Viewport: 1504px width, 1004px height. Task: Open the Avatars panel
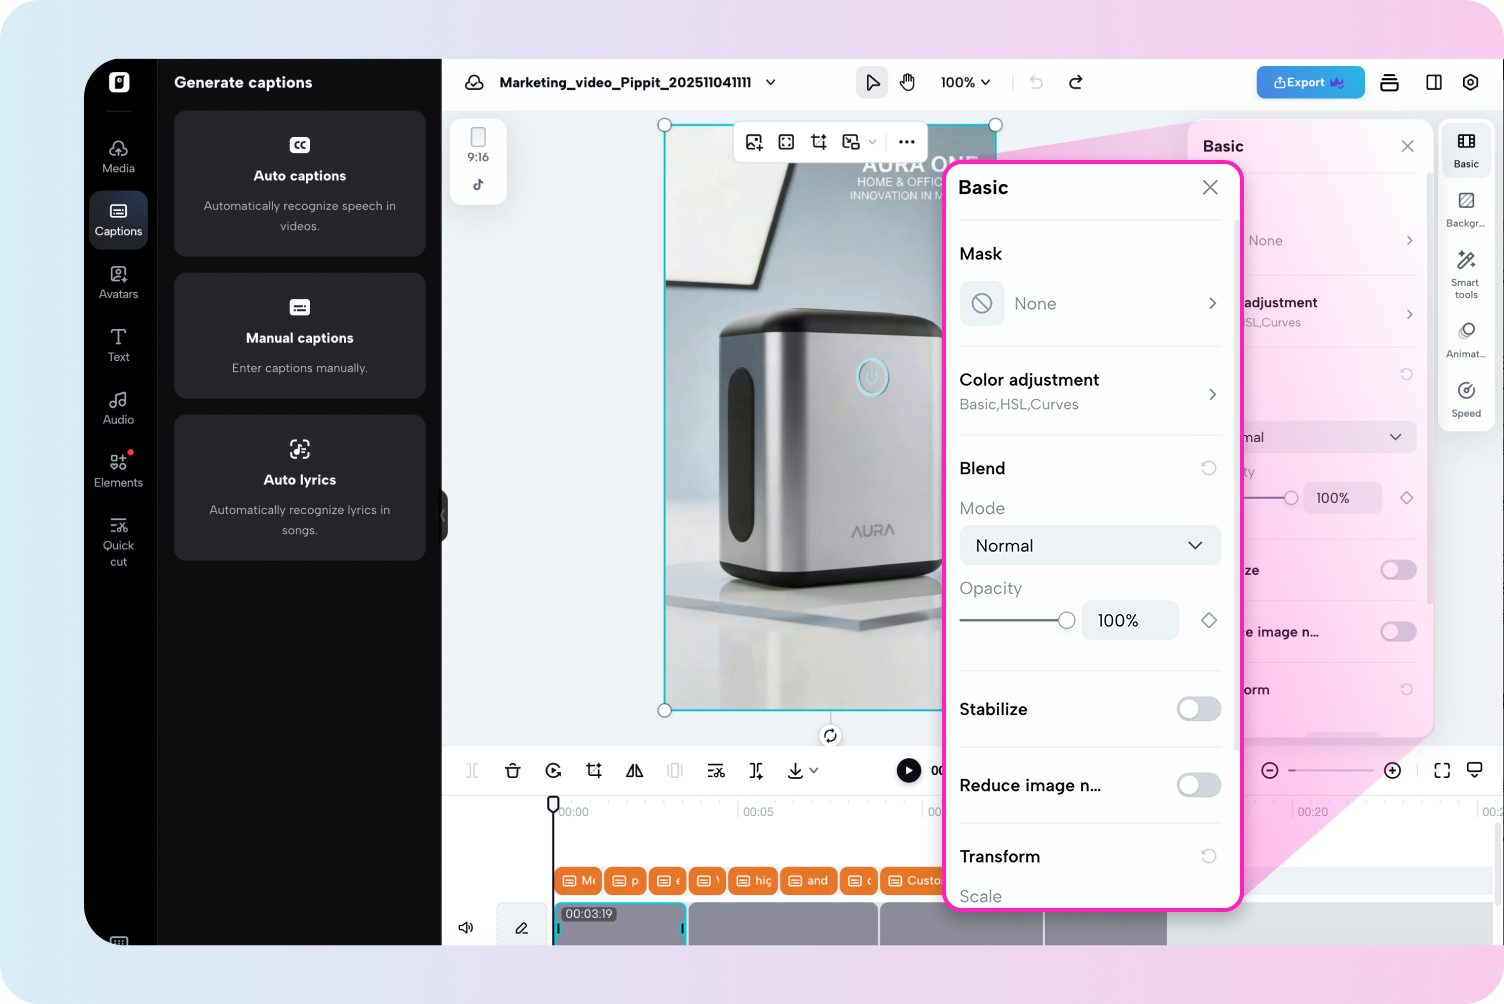coord(118,282)
